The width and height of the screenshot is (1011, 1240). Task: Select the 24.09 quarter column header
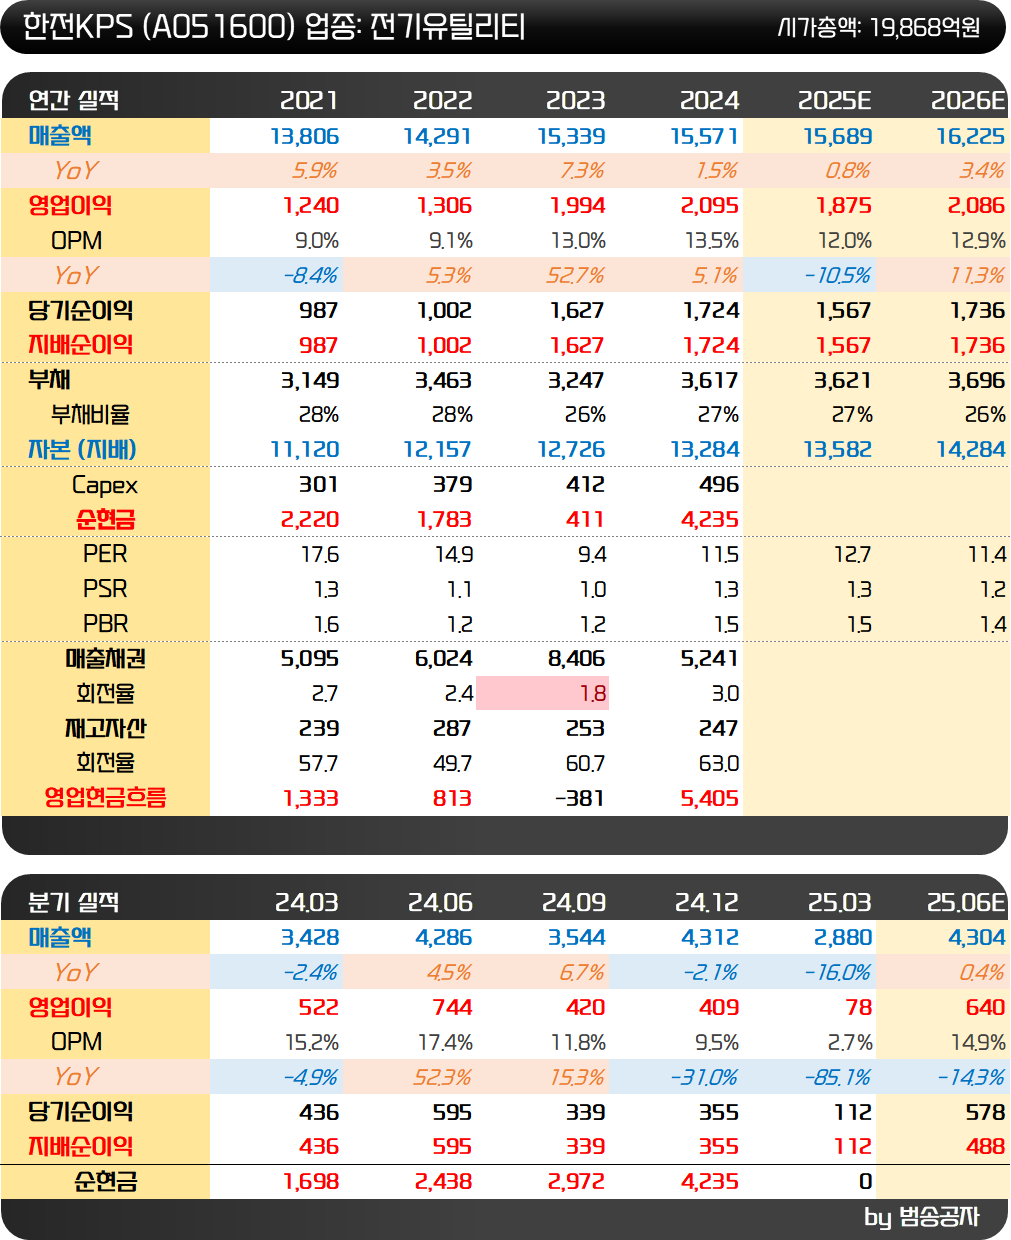[574, 902]
